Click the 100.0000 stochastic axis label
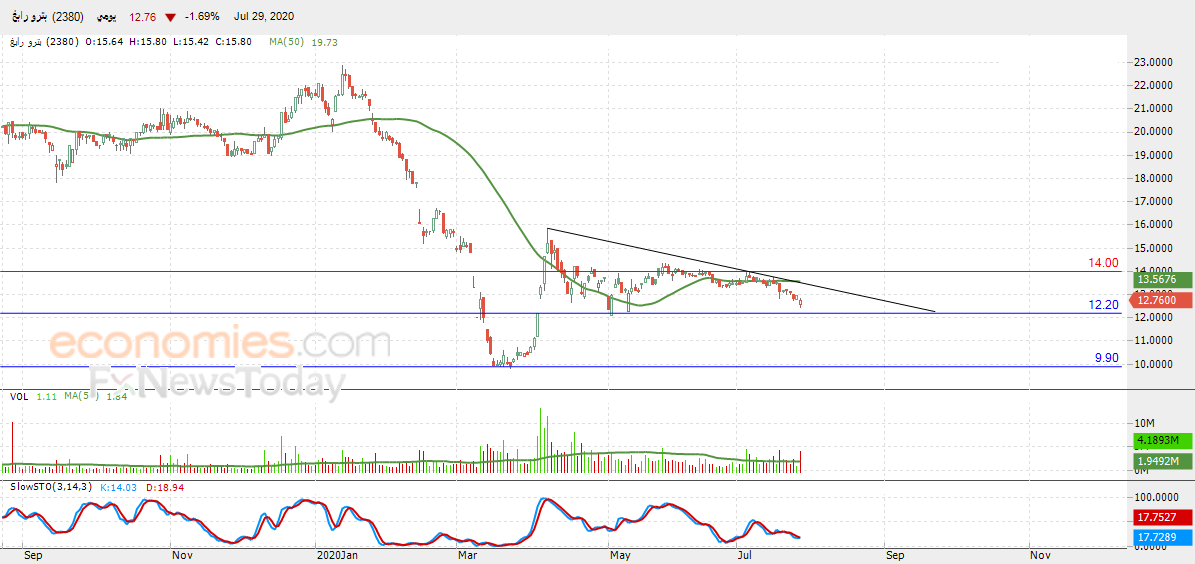 coord(1157,496)
